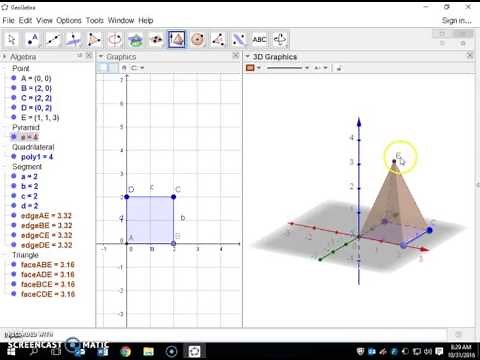Viewport: 480px width, 360px height.
Task: Open the color dropdown arrow in 3D style bar
Action: point(259,68)
